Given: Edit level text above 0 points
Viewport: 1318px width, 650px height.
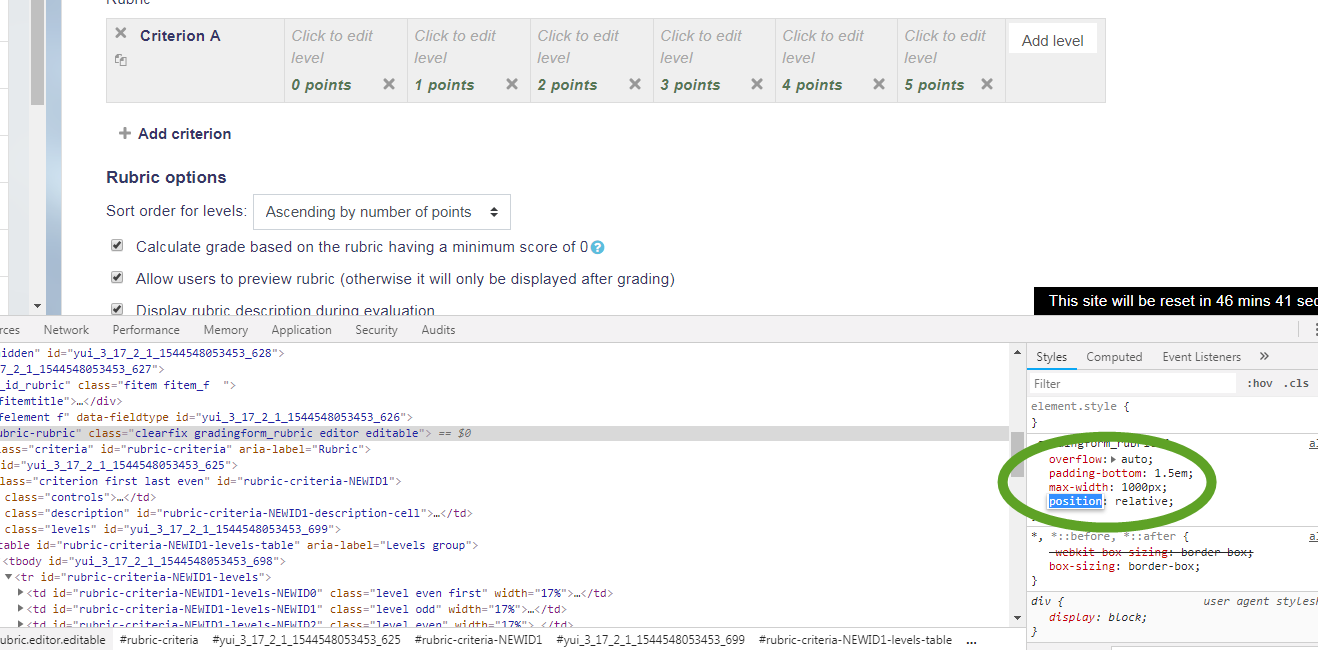Looking at the screenshot, I should tap(333, 46).
